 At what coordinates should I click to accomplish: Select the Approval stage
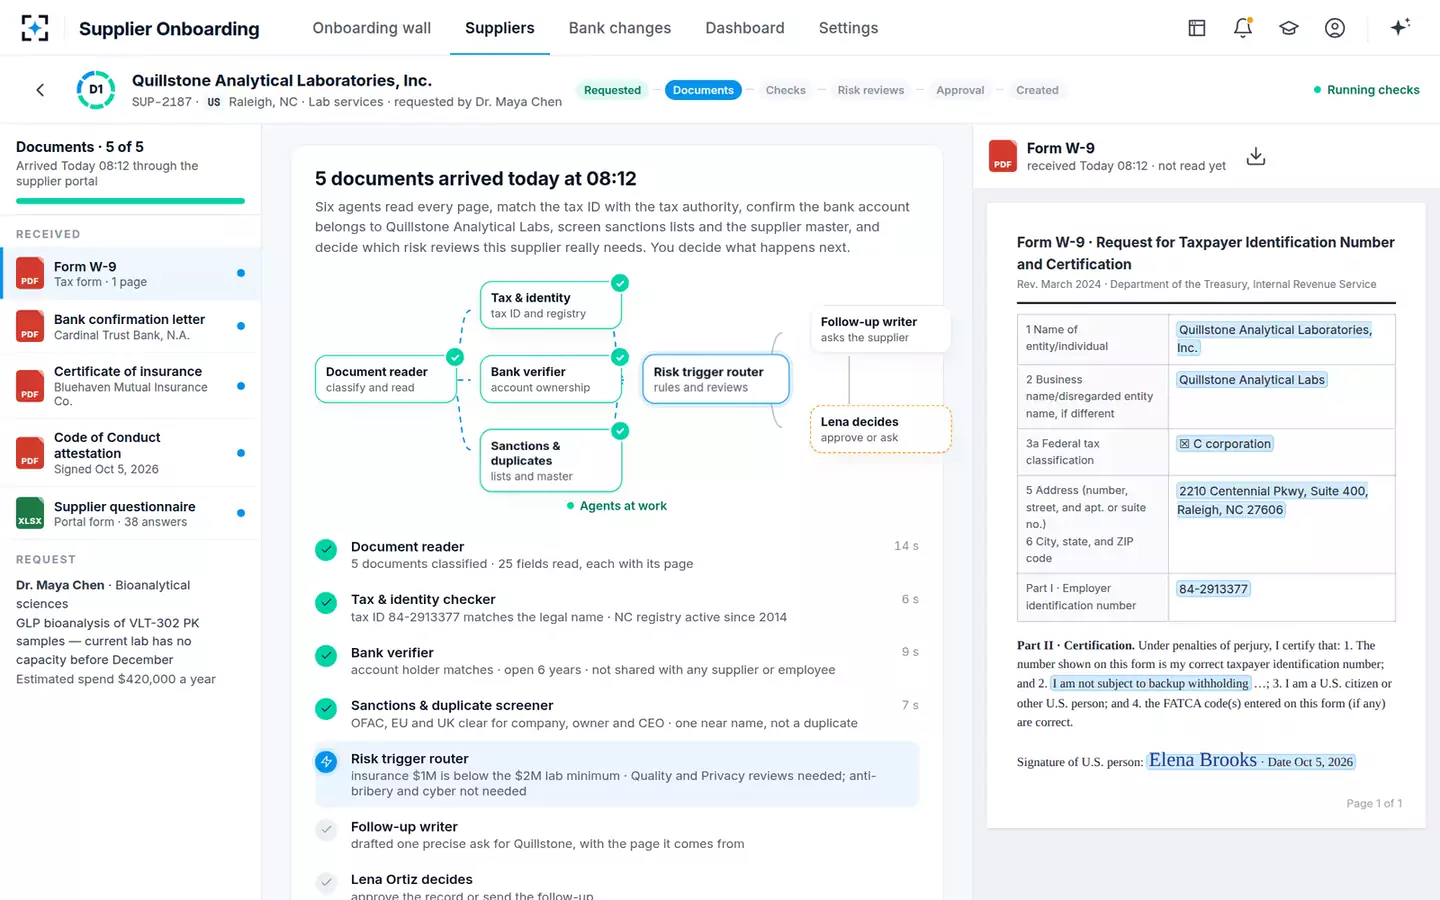(x=960, y=90)
